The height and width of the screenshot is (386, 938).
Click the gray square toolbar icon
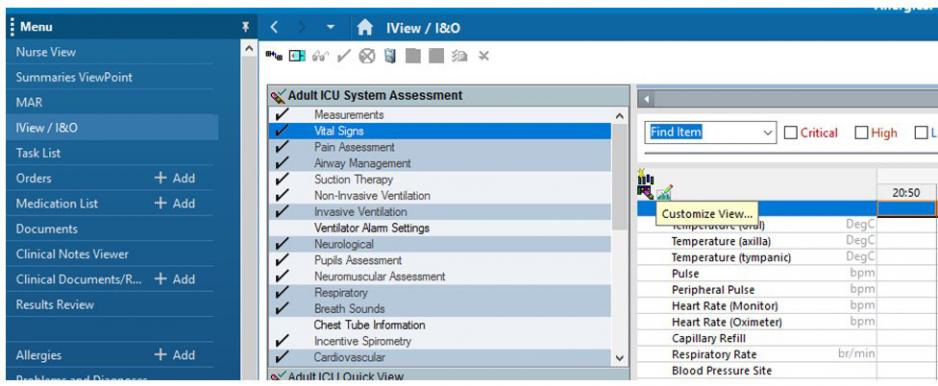tap(436, 56)
